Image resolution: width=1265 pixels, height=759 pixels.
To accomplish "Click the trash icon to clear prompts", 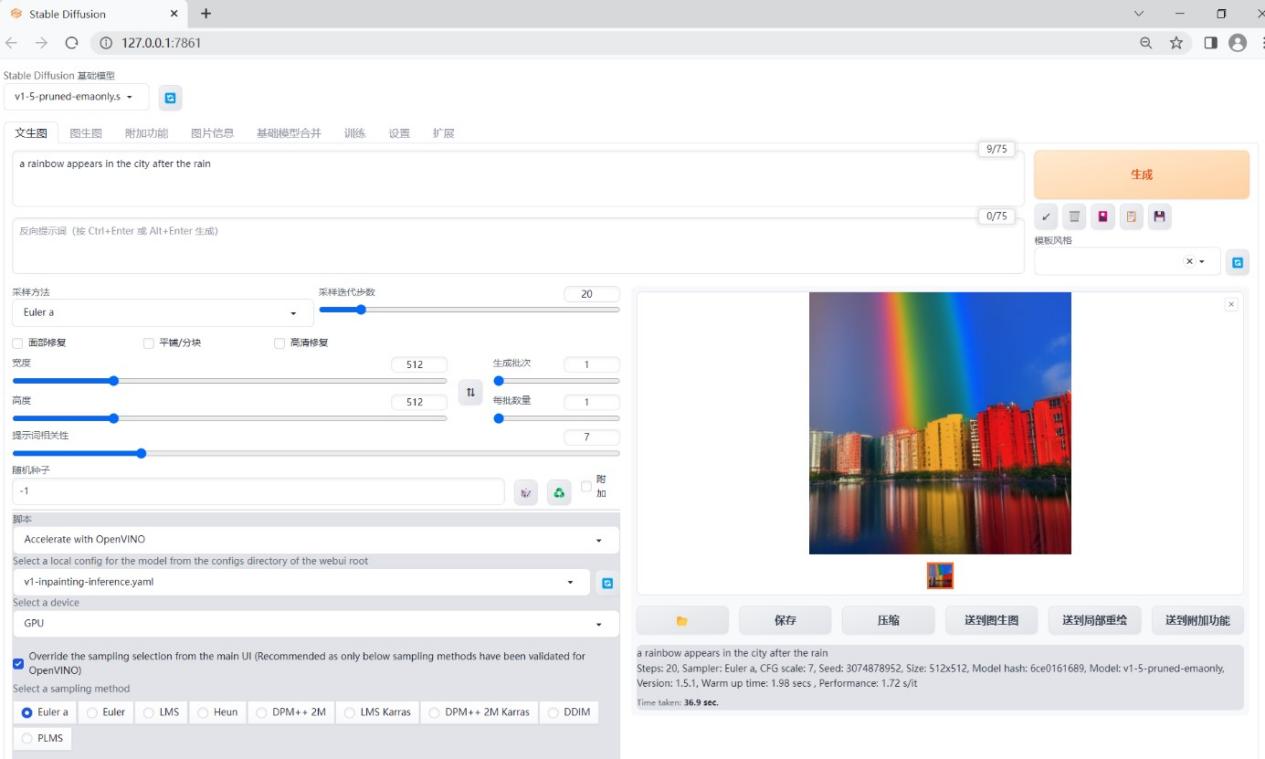I will [x=1073, y=216].
